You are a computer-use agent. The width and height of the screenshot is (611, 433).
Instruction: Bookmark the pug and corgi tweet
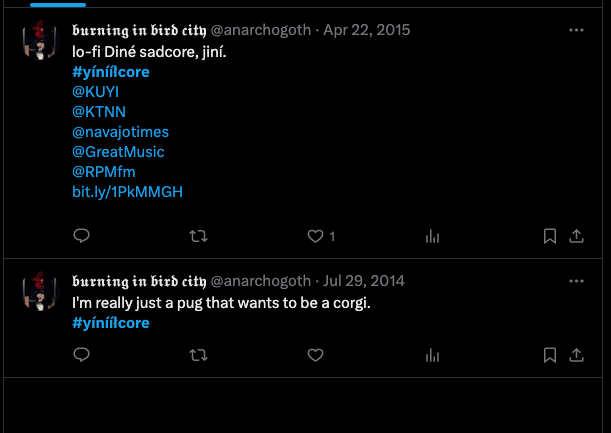pyautogui.click(x=549, y=354)
